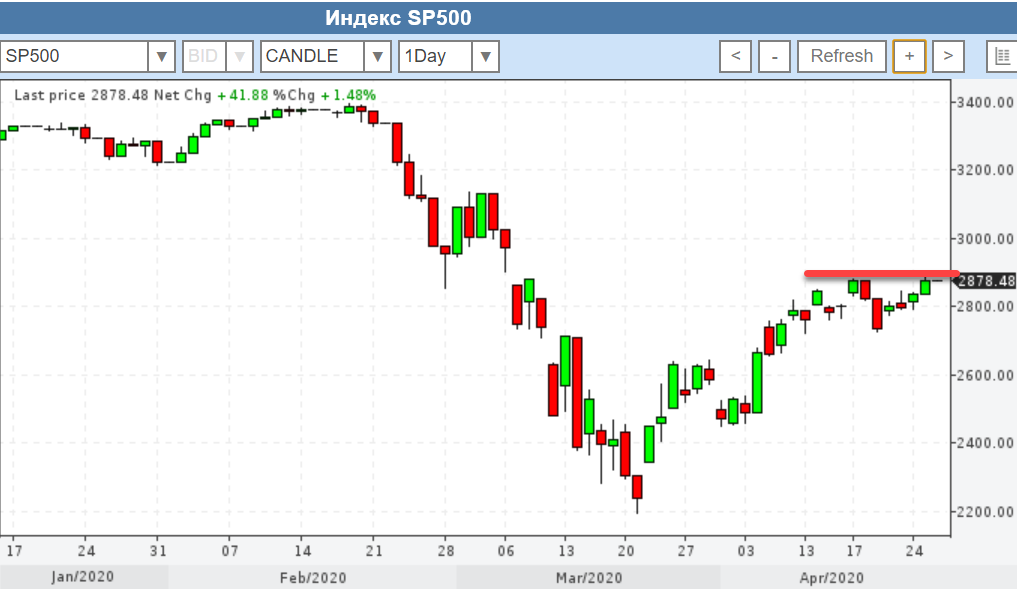Screen dimensions: 1017x589
Task: Click the SP500 symbol input field
Action: point(75,56)
